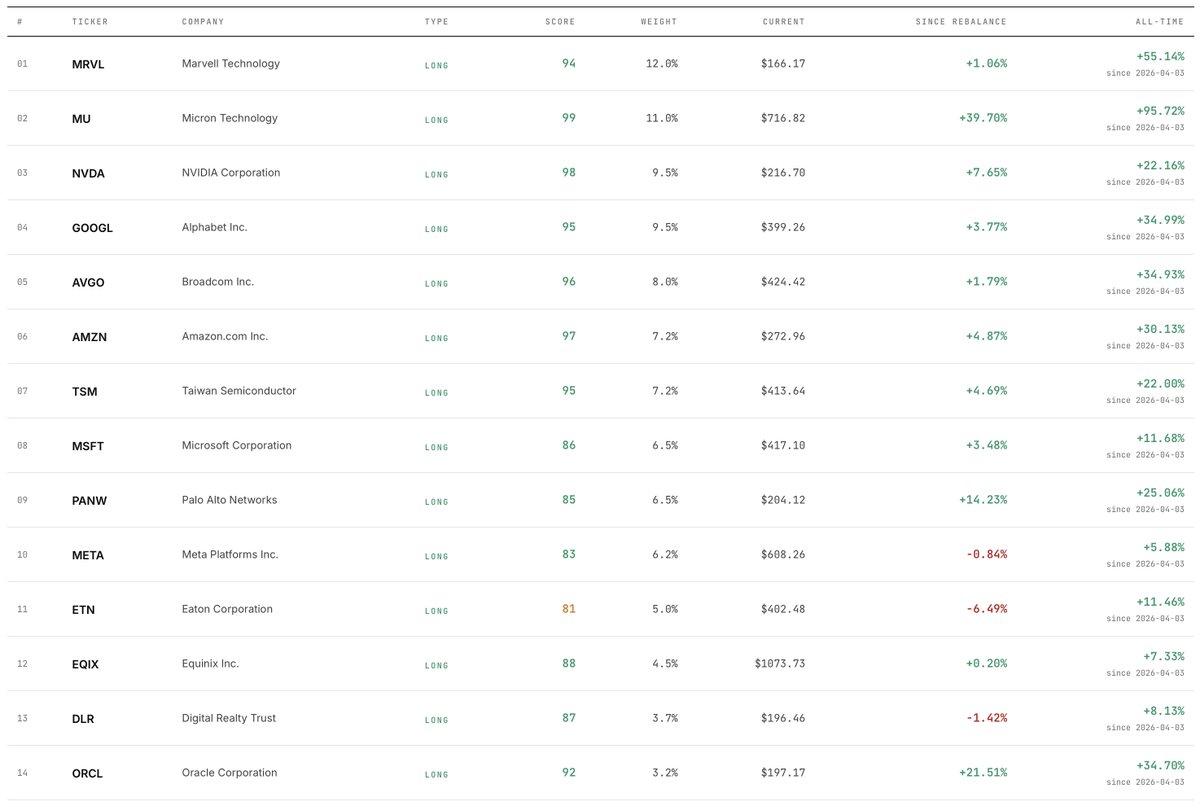This screenshot has height=806, width=1200.
Task: Click the 3.2% weight for ORCL
Action: tap(665, 772)
